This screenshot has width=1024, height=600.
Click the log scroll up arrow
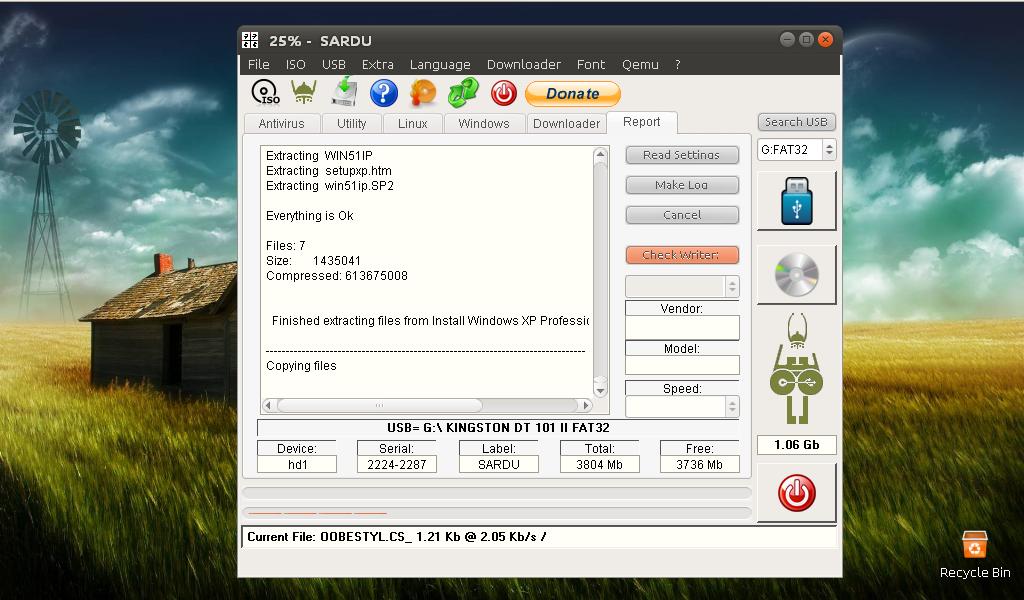(600, 155)
